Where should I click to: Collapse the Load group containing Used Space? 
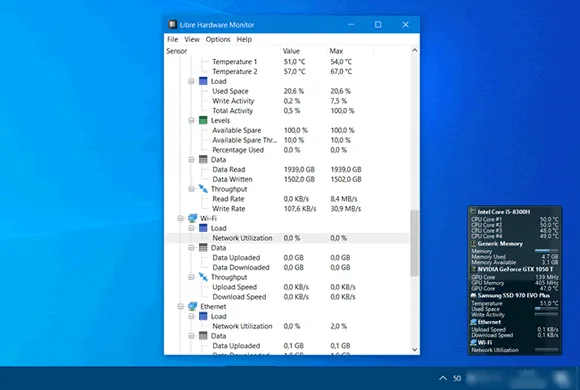click(x=191, y=81)
